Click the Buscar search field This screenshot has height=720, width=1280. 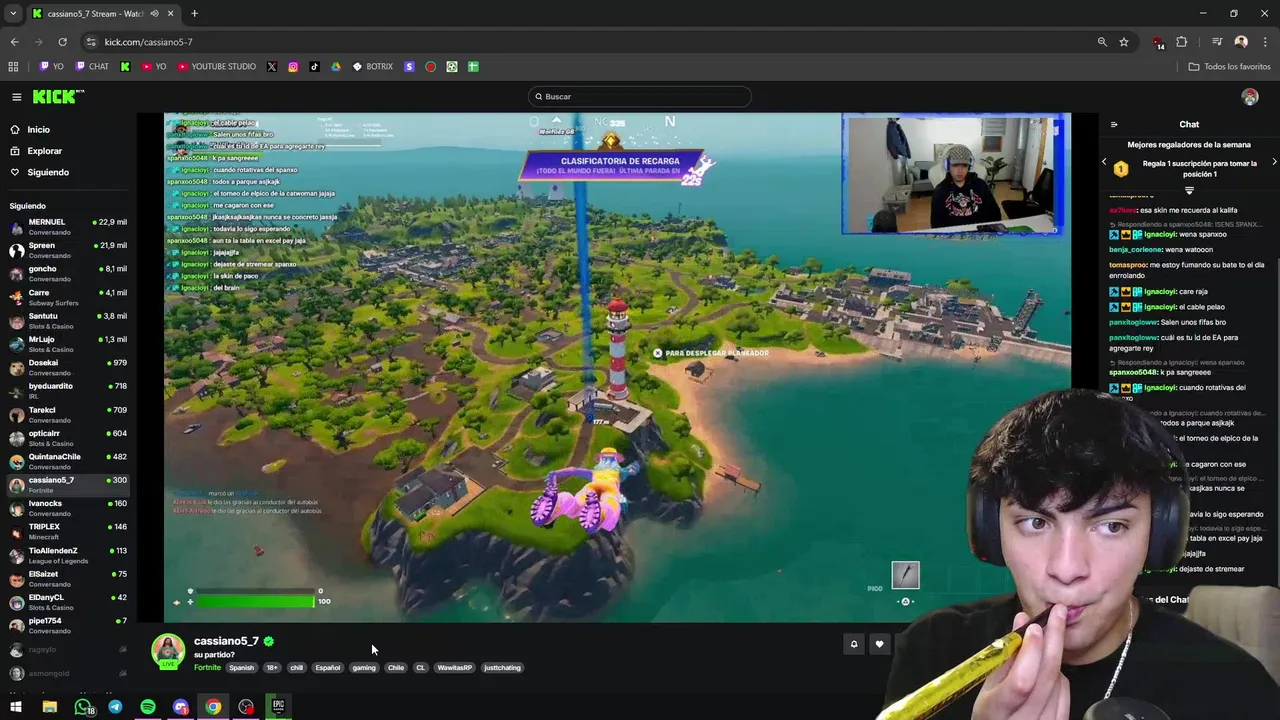640,97
